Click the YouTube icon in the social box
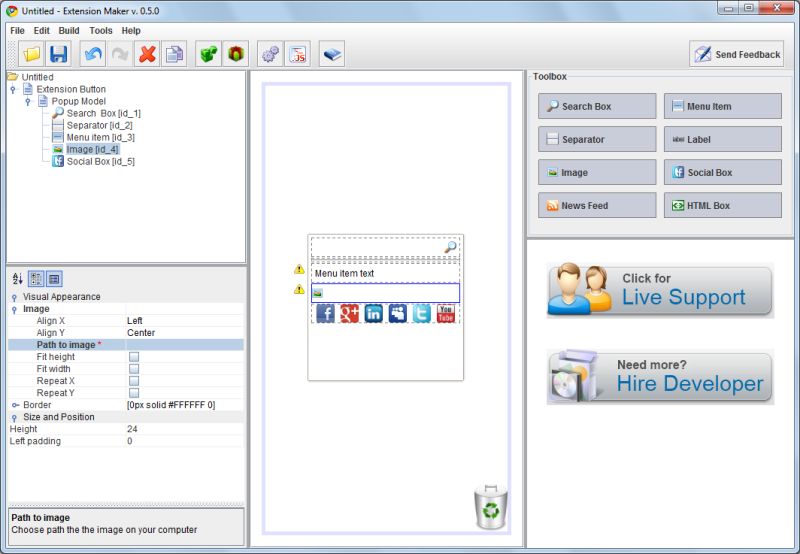Viewport: 800px width, 554px height. click(x=446, y=314)
